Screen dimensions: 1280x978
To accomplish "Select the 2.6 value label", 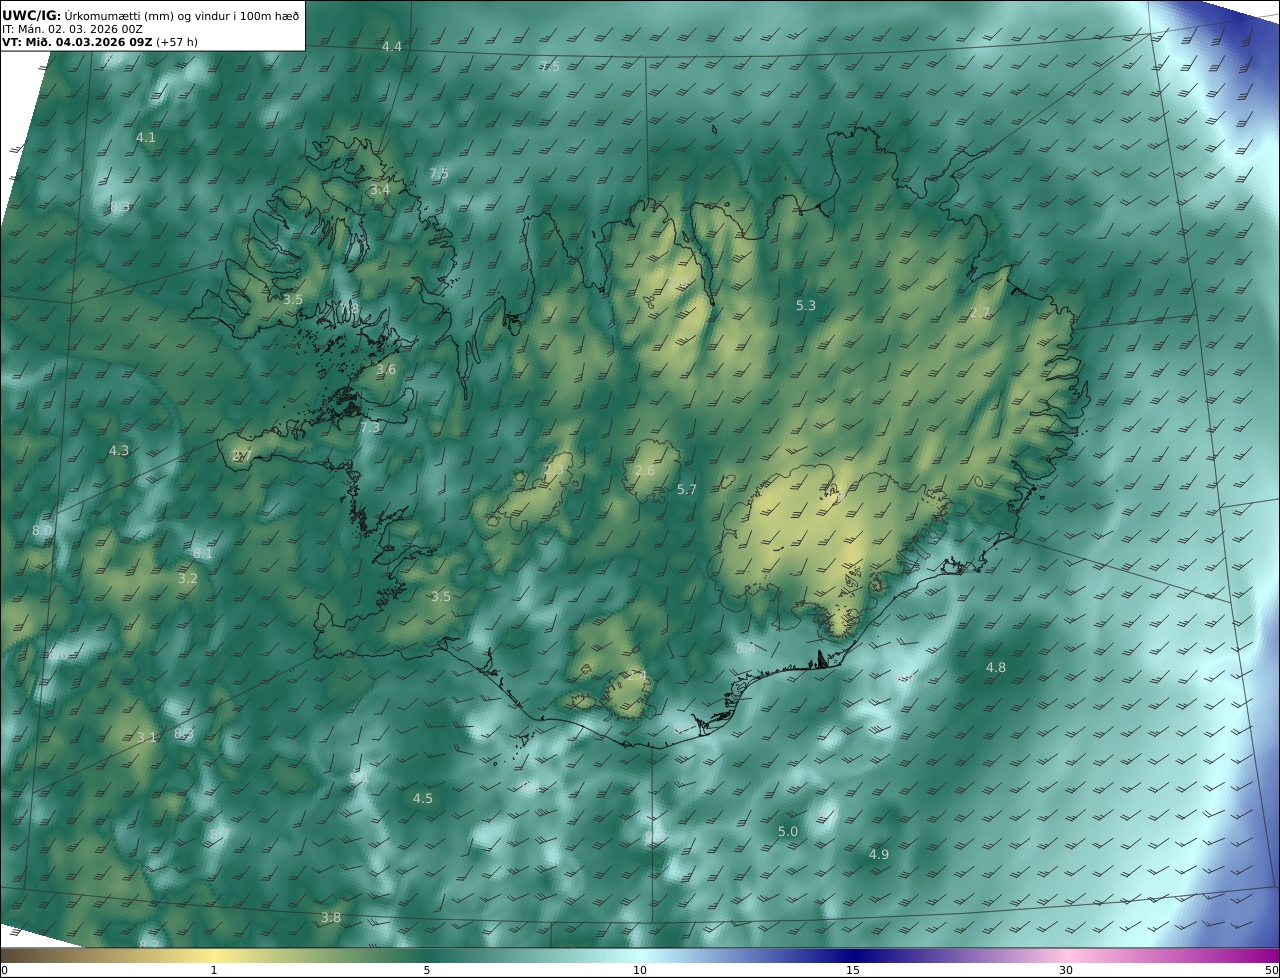I will coord(645,471).
